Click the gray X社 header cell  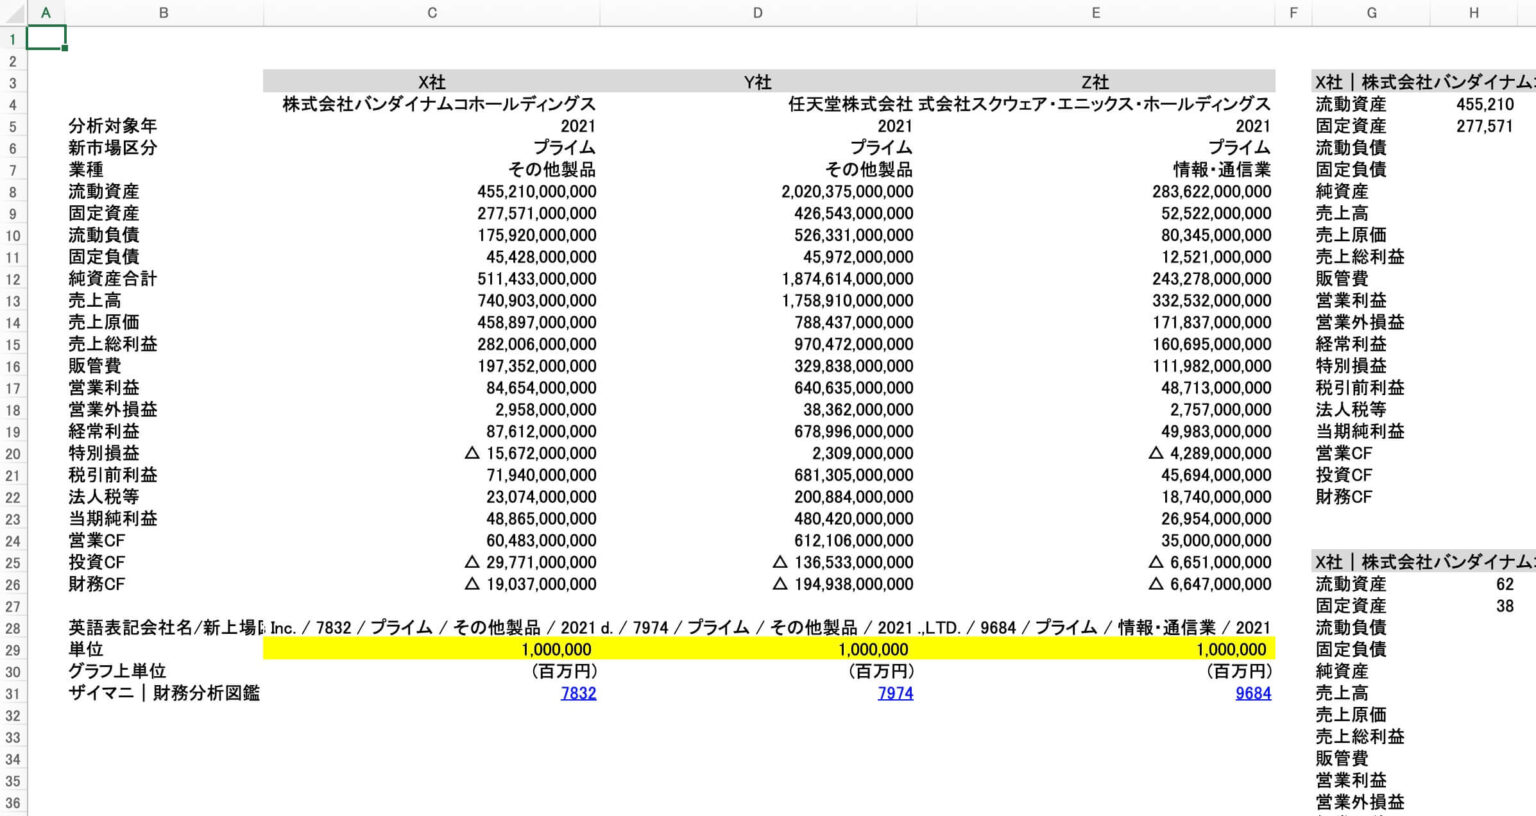coord(431,82)
